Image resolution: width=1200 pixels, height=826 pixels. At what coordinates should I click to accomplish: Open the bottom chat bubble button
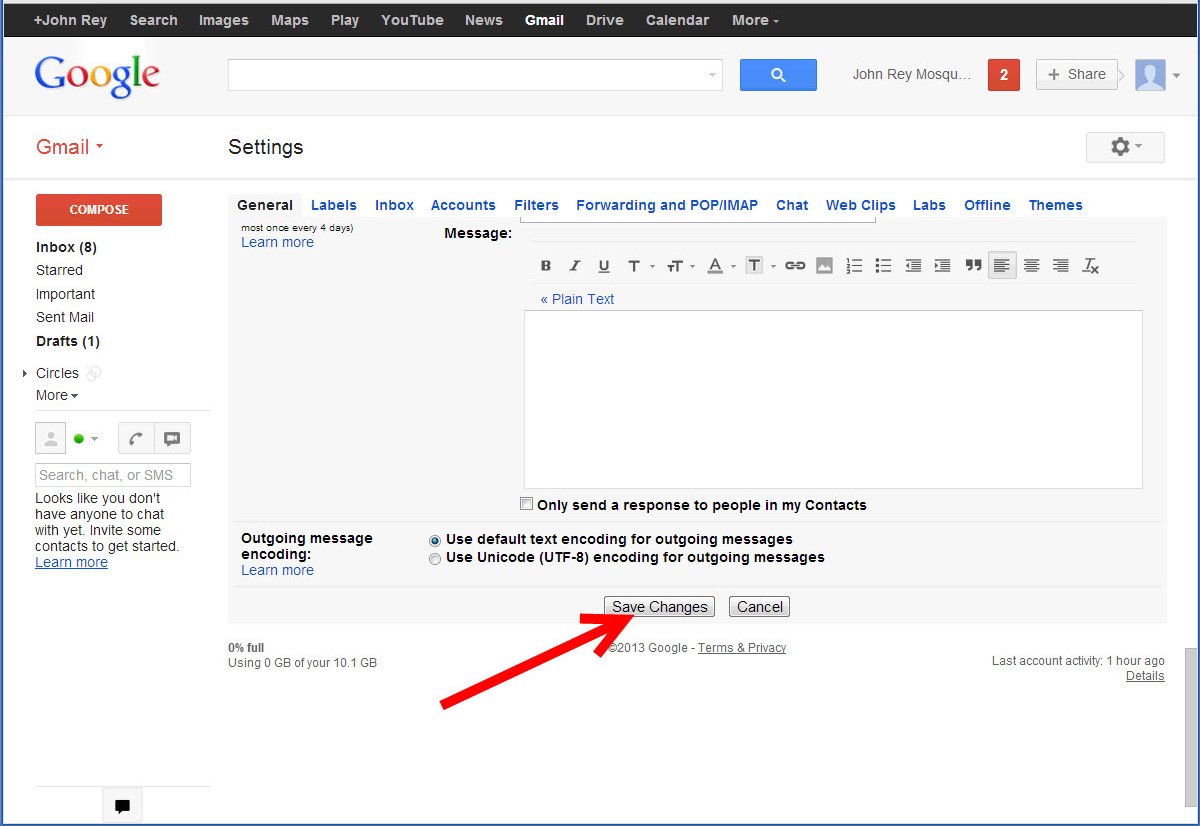click(x=122, y=805)
